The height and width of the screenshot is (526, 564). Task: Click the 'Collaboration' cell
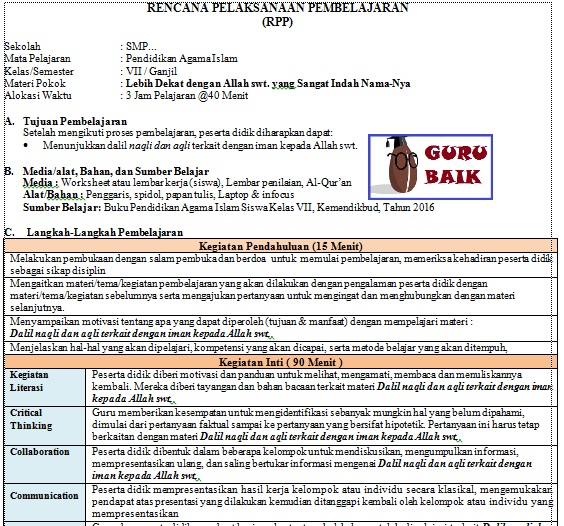(45, 464)
